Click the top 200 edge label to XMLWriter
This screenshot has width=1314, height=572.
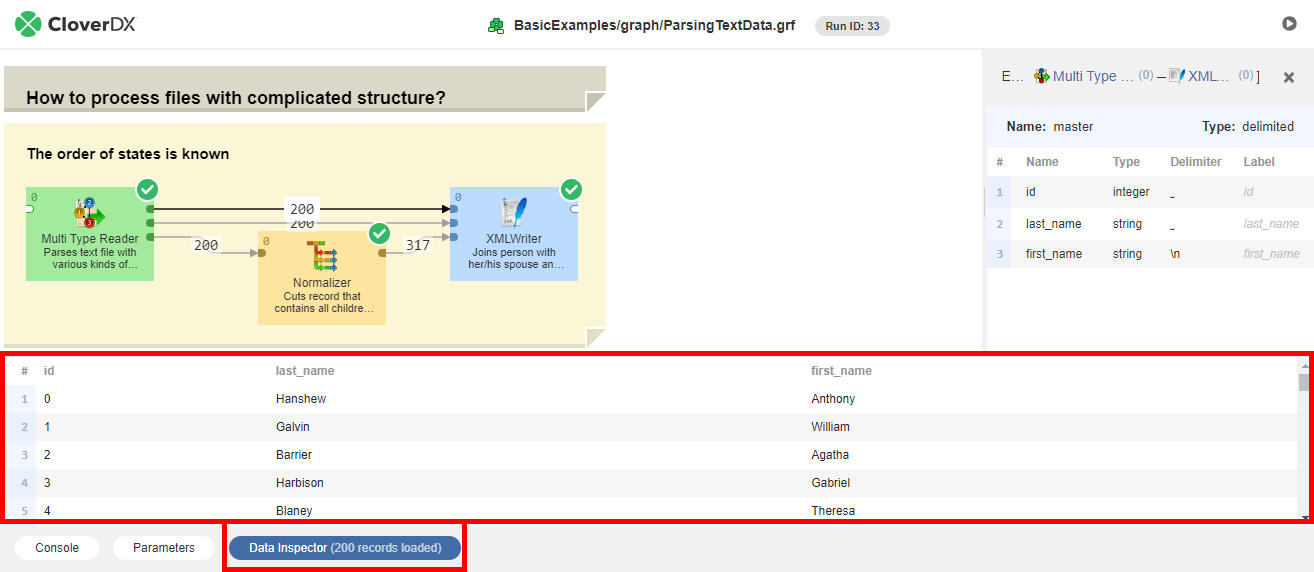point(302,209)
